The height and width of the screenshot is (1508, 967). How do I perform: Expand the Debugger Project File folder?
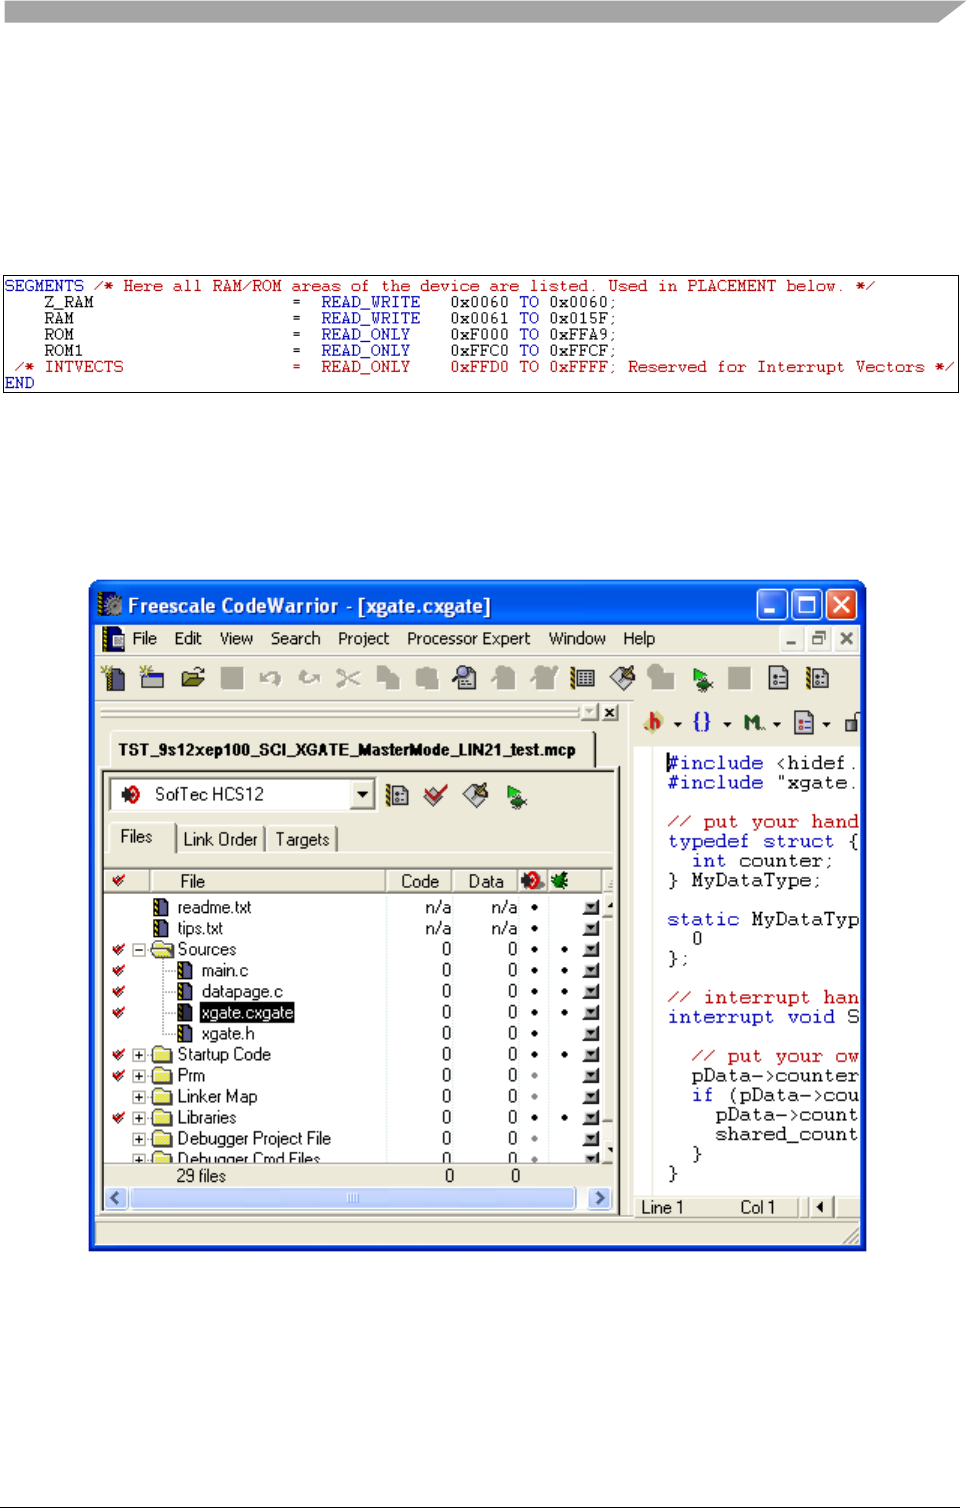(139, 1138)
